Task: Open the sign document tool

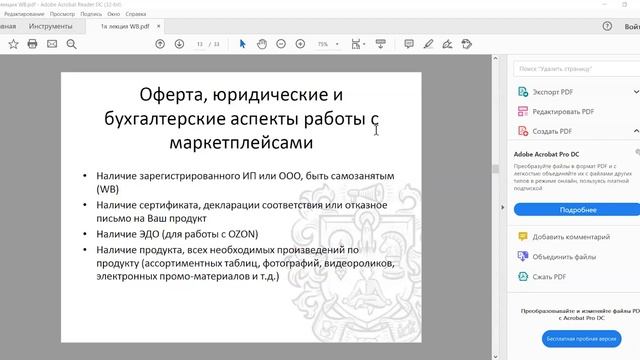Action: click(x=447, y=44)
